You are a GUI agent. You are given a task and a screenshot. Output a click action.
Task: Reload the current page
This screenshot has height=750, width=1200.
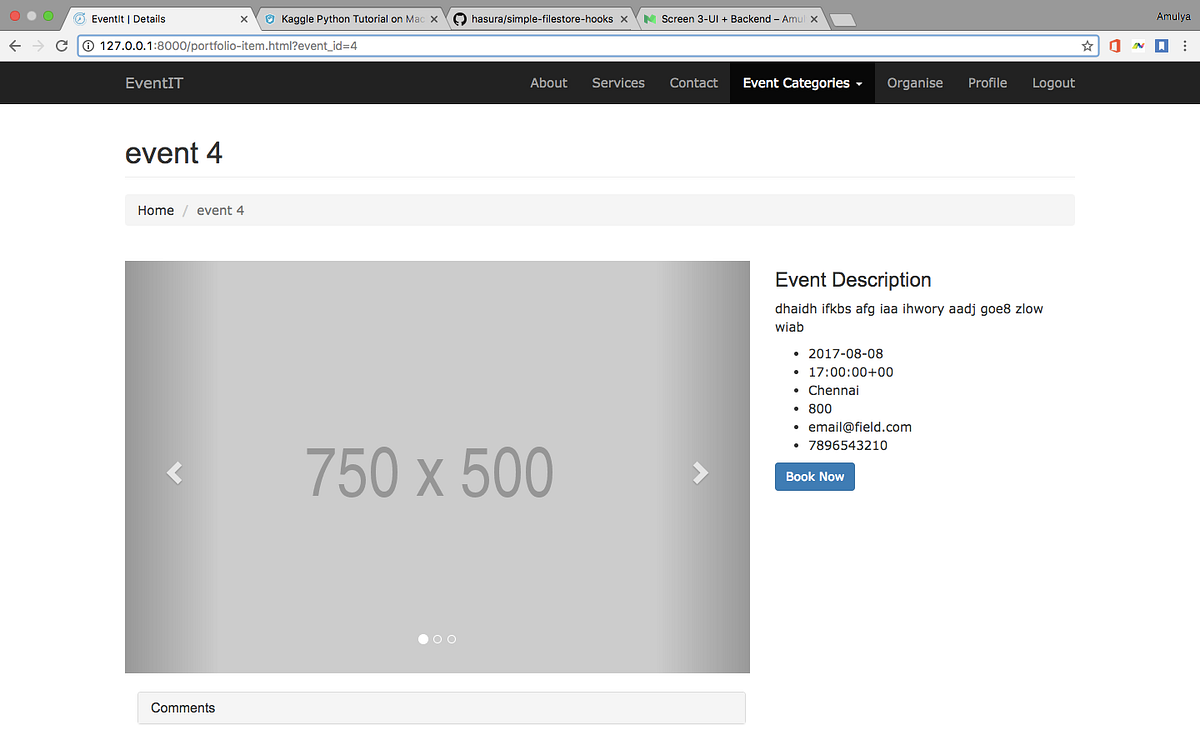[62, 45]
